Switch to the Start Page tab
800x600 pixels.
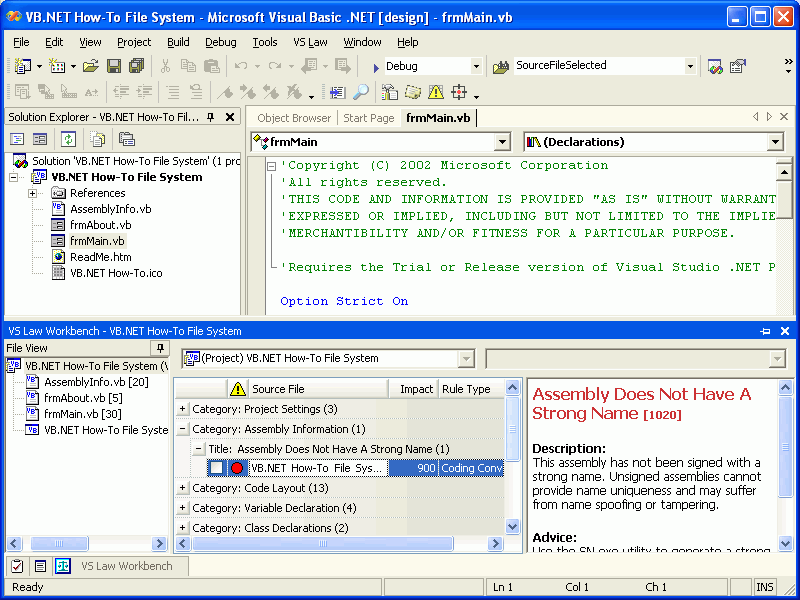[369, 118]
